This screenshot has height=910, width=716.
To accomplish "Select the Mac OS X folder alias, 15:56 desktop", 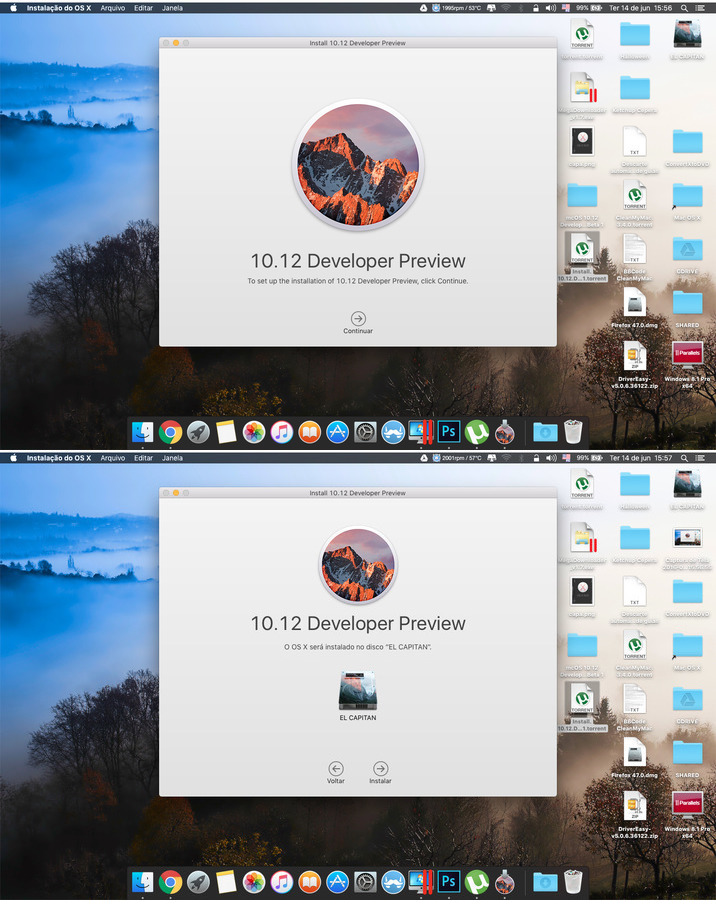I will [688, 196].
